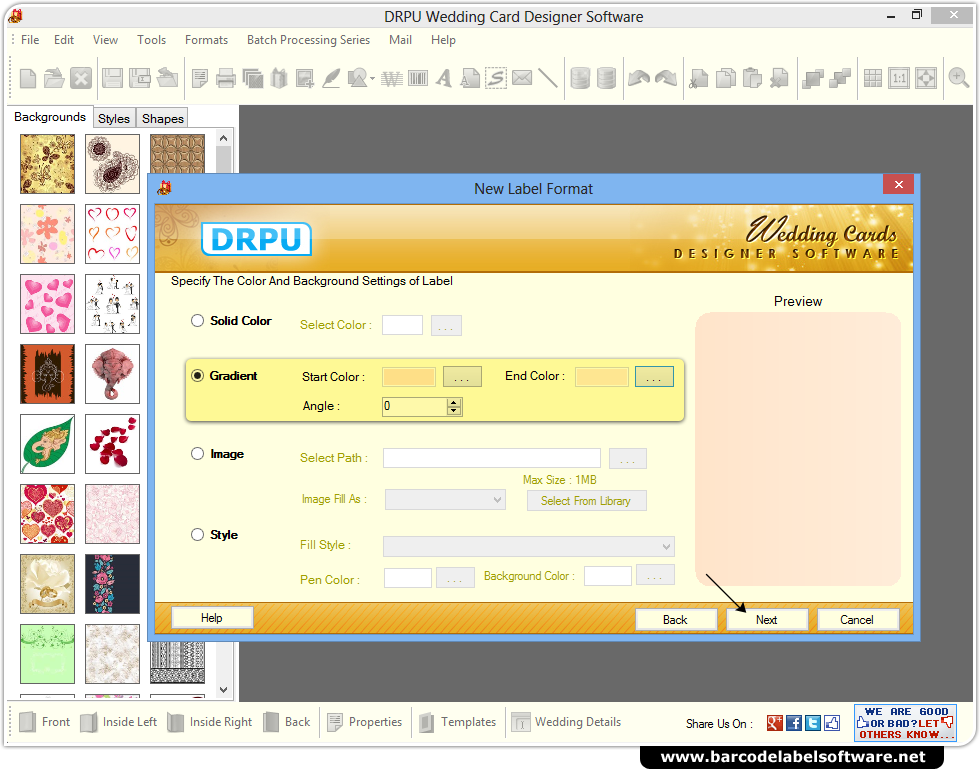Click the Save floppy disk icon
This screenshot has width=980, height=769.
112,79
